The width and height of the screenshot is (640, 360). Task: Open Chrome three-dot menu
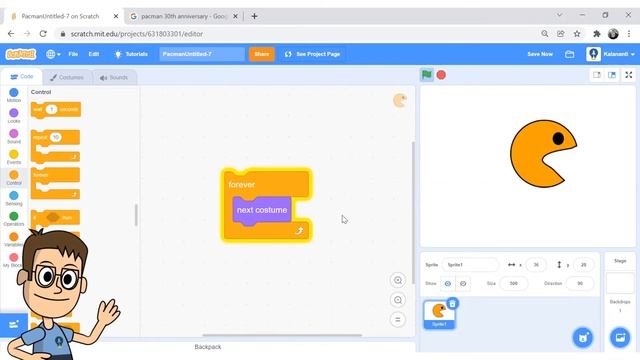tap(629, 34)
